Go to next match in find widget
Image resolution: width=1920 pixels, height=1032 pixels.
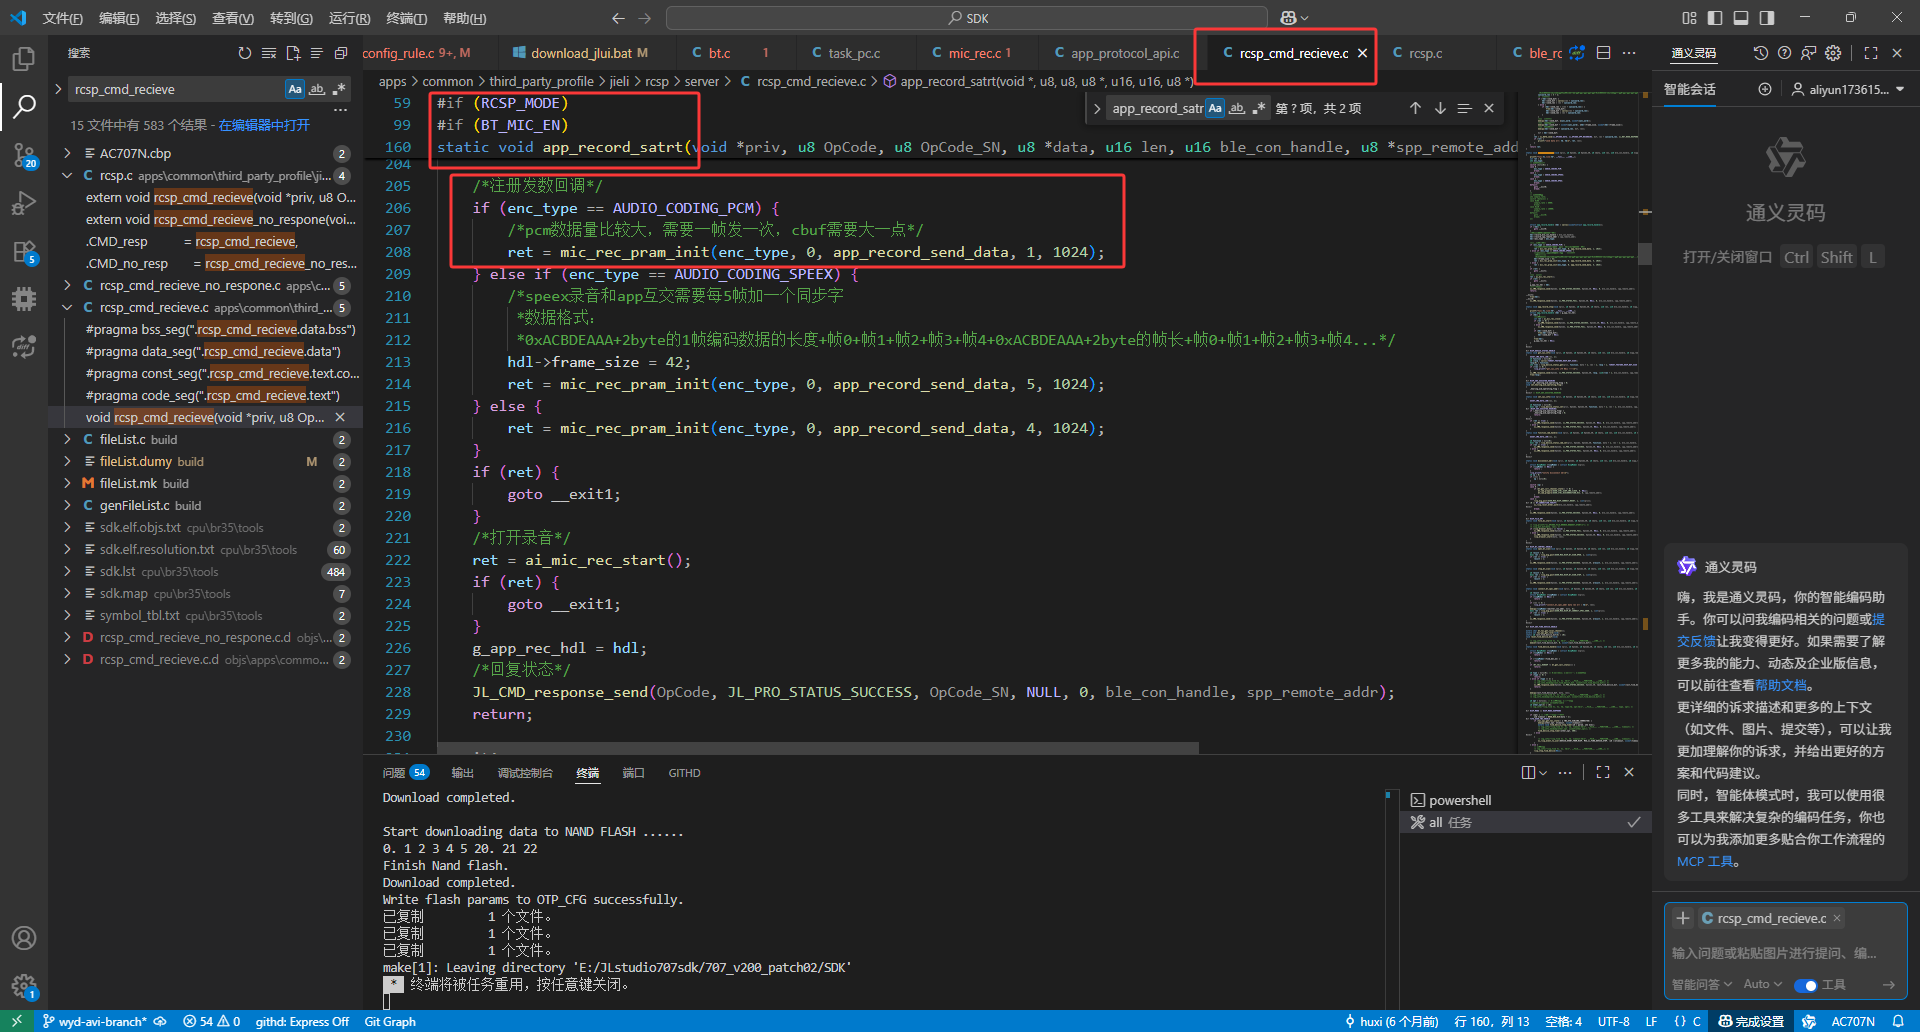(1440, 108)
